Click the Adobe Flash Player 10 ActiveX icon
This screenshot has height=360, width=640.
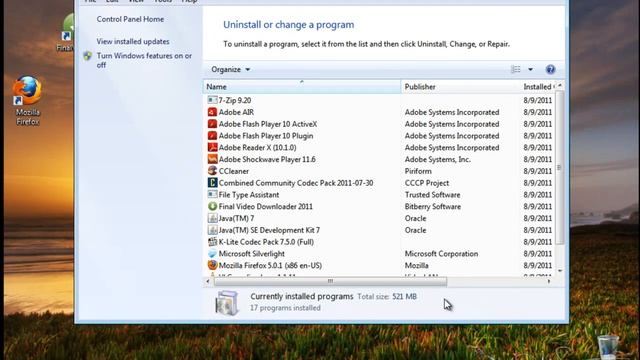pyautogui.click(x=212, y=124)
